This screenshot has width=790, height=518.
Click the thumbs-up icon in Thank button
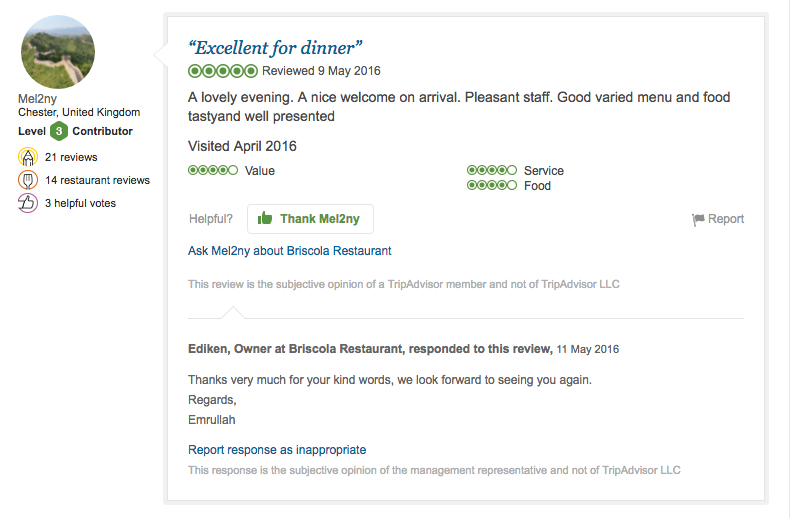point(265,218)
